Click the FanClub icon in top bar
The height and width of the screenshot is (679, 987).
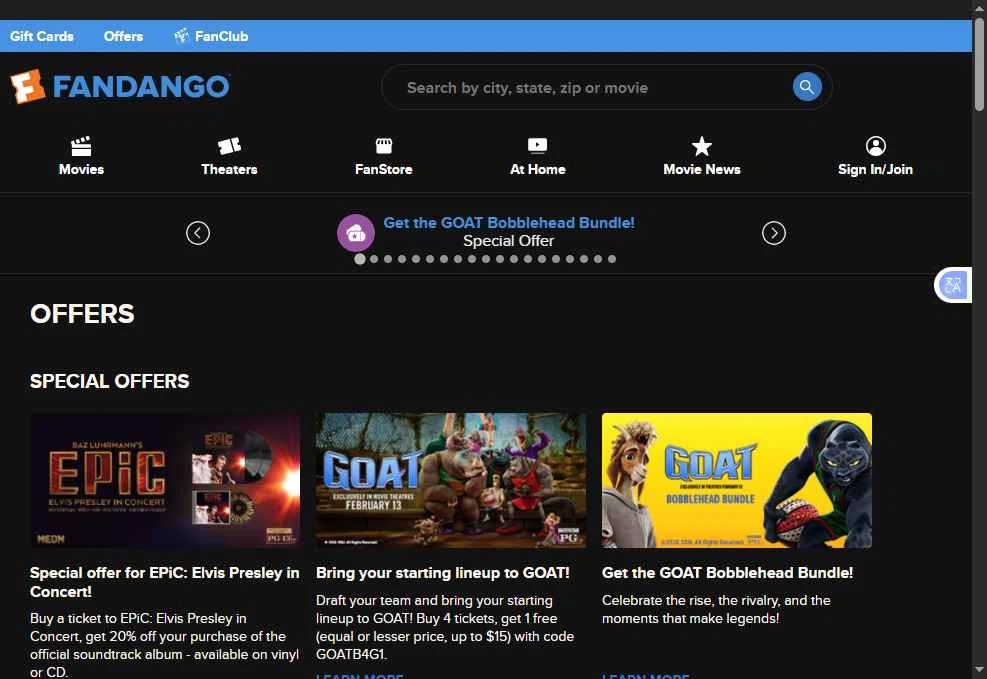coord(181,35)
